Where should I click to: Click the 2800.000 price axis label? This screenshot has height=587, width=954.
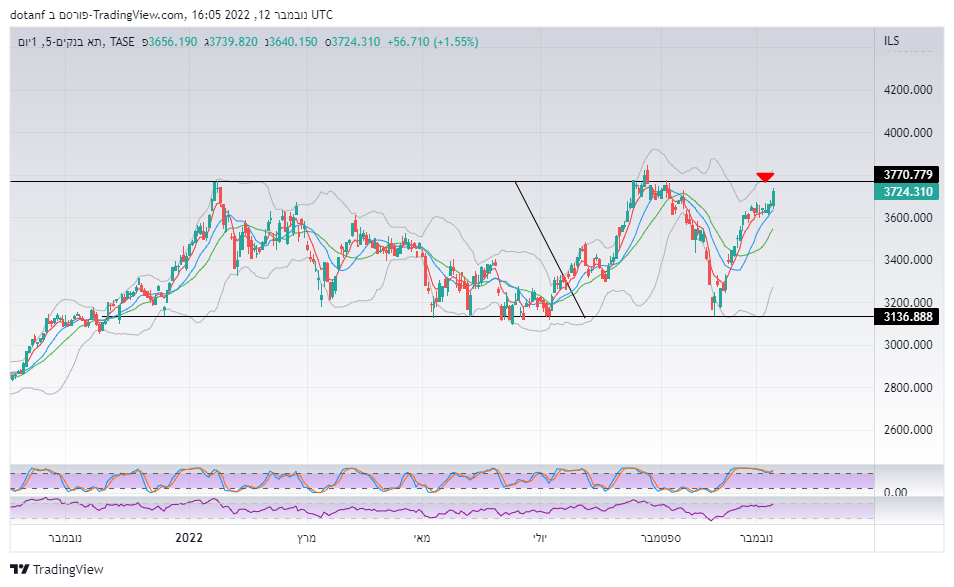[x=908, y=387]
